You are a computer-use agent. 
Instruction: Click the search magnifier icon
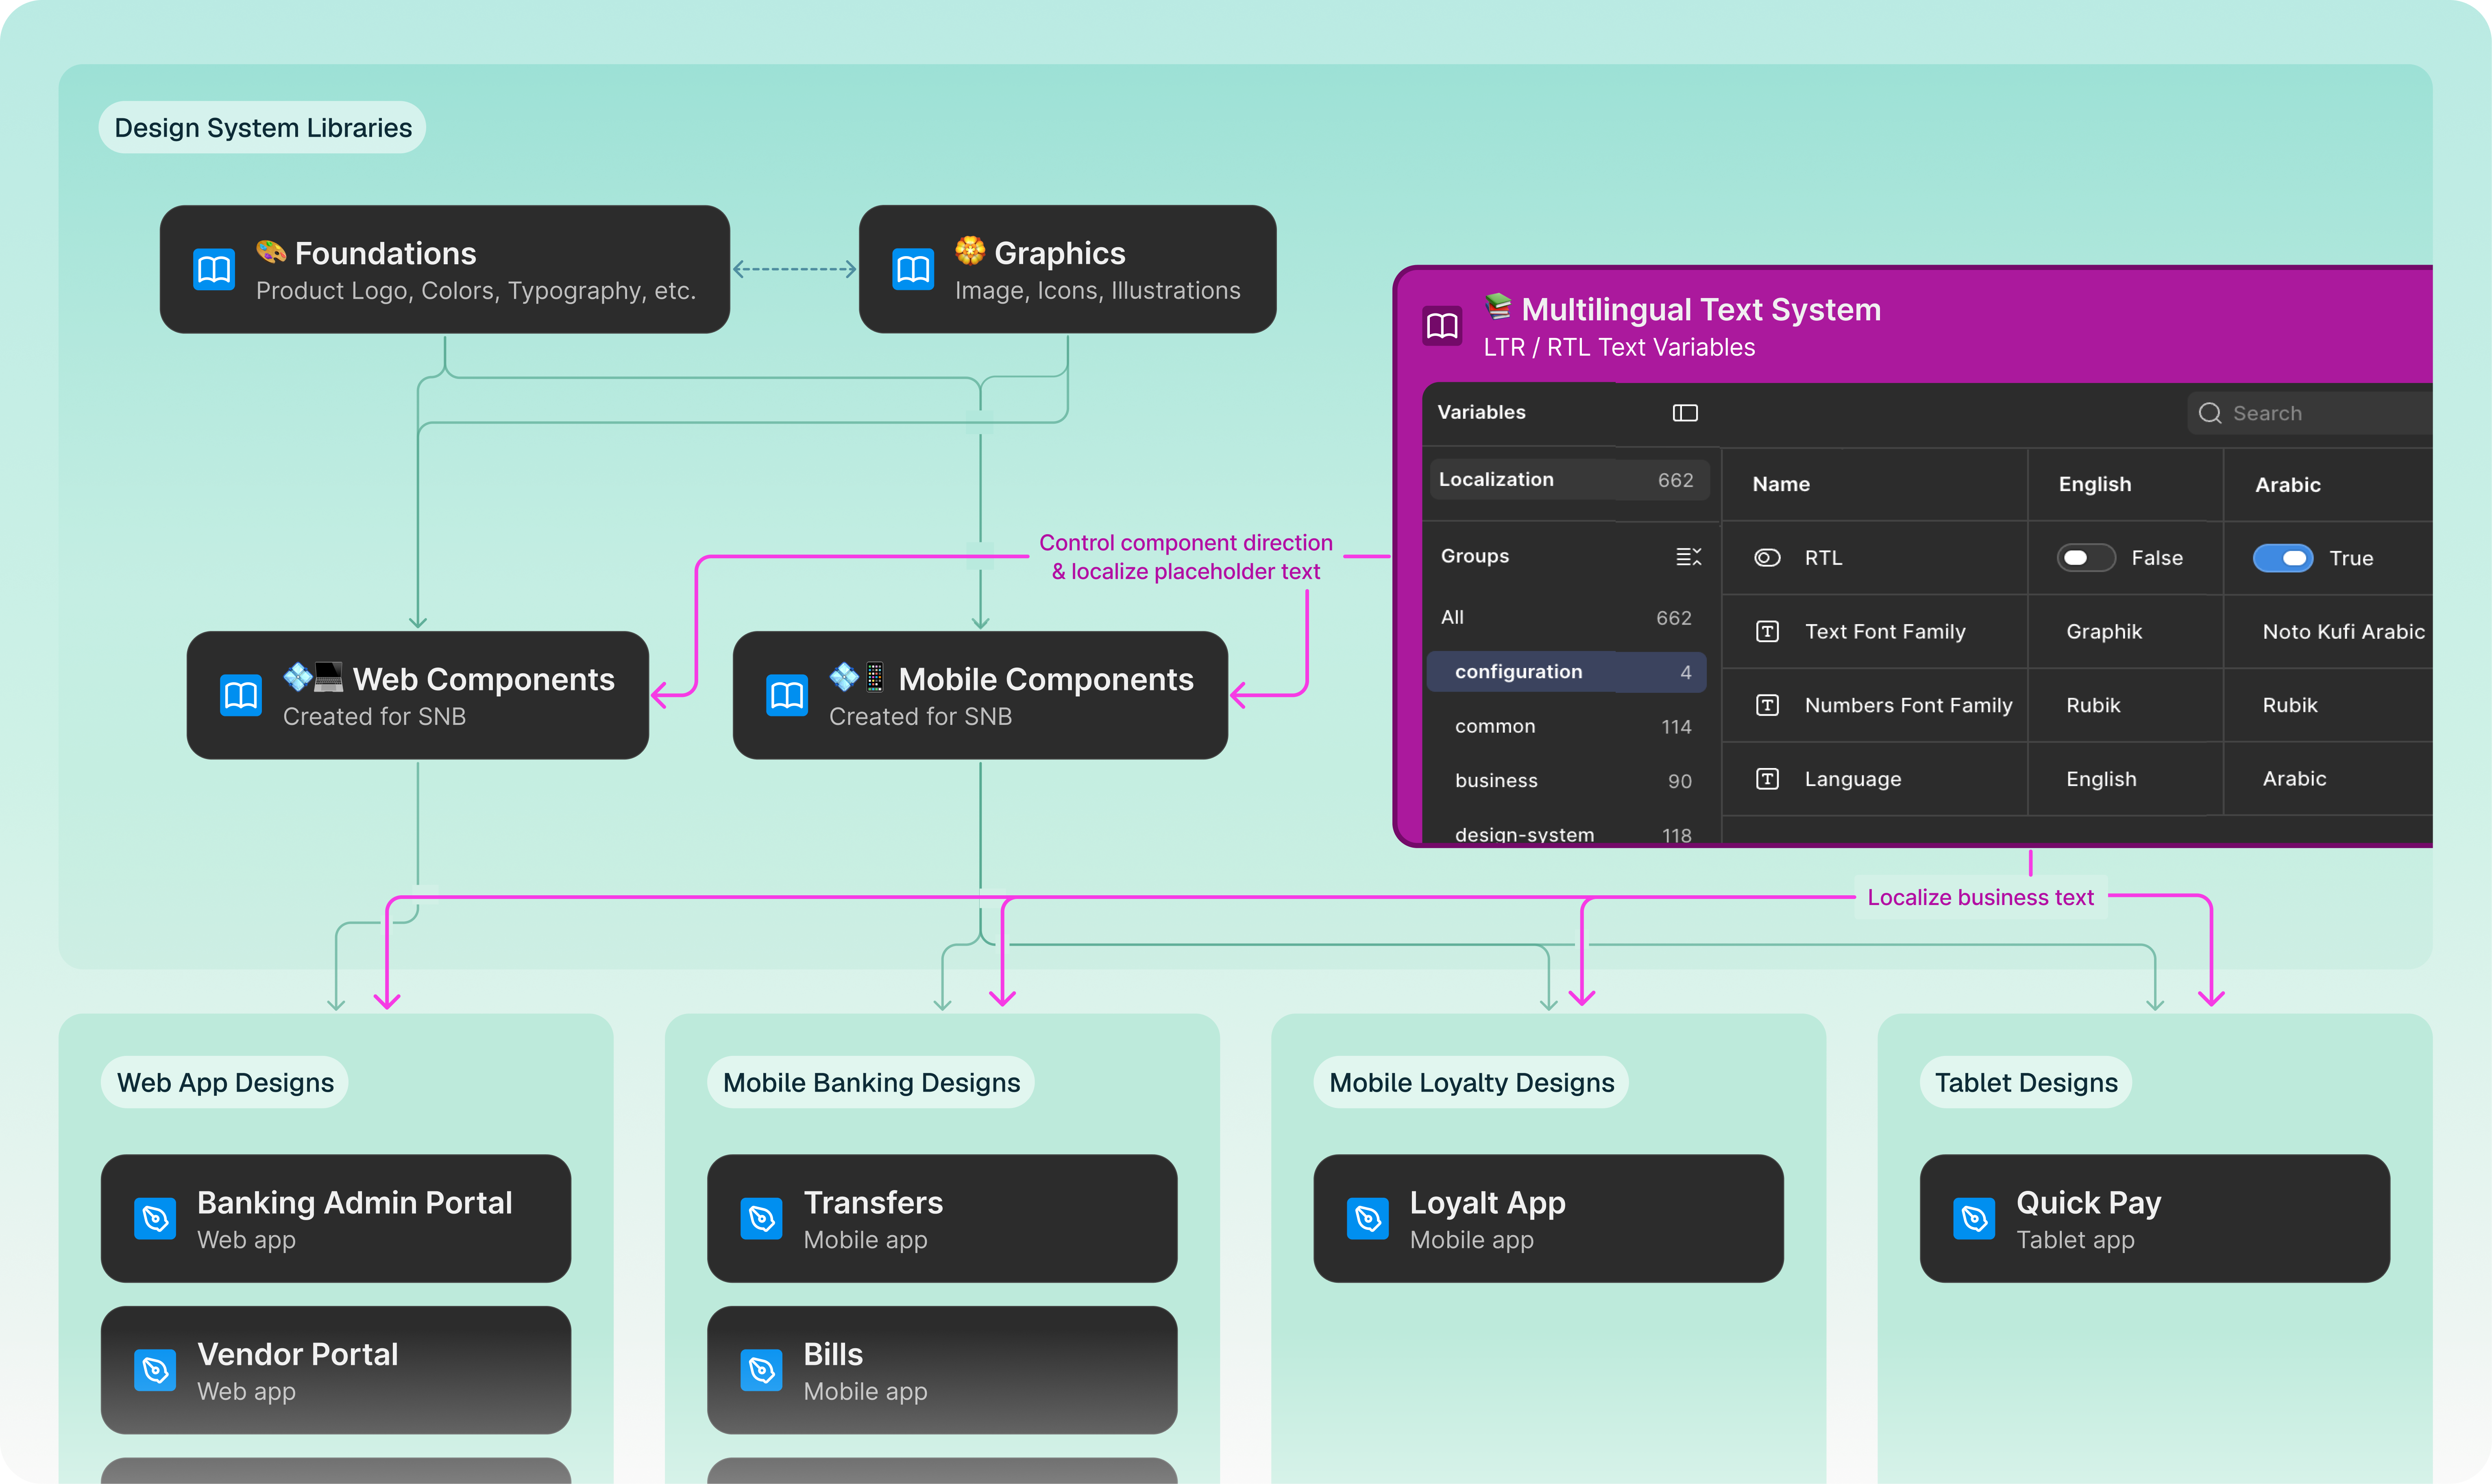(x=2210, y=413)
